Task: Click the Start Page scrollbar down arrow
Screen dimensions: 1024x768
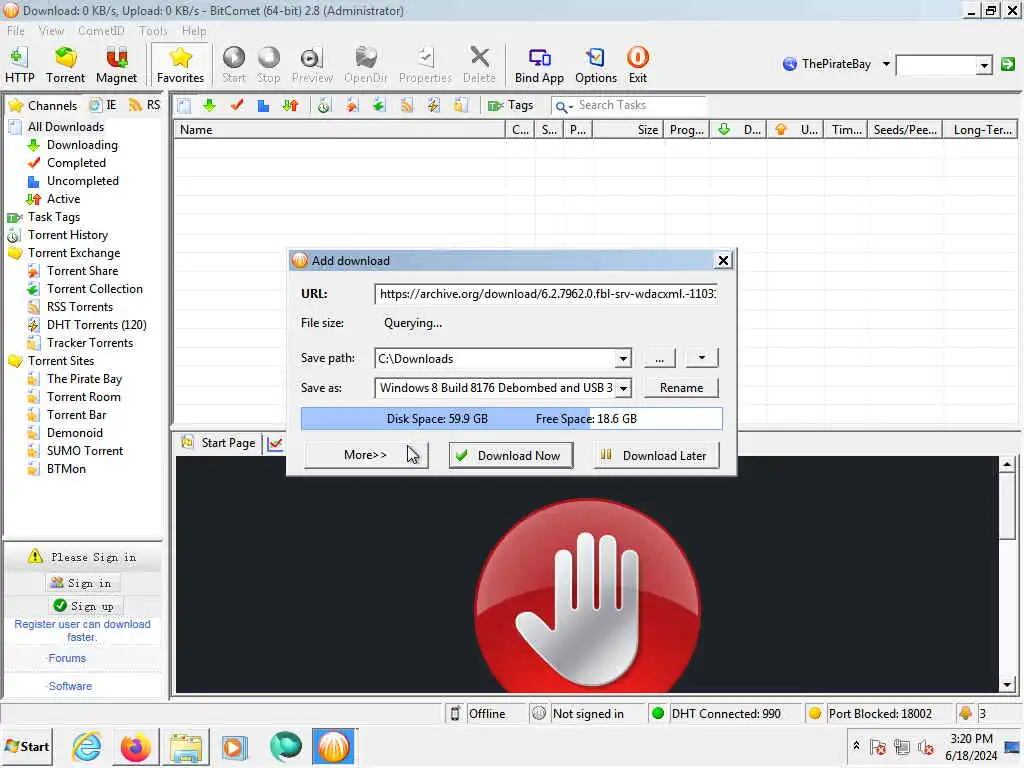Action: (x=1006, y=684)
